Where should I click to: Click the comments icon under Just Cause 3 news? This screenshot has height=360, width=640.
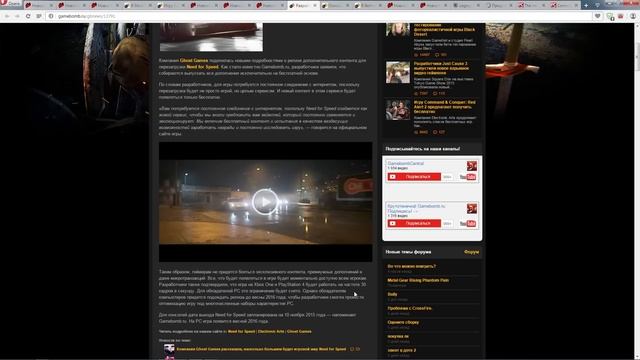[435, 93]
